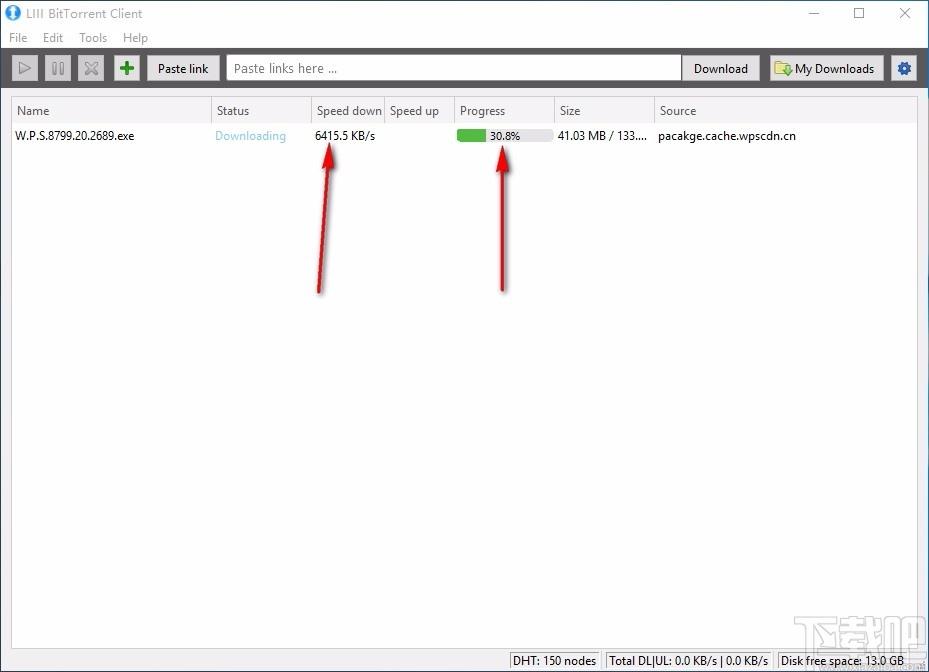
Task: Open the Help menu
Action: click(x=135, y=37)
